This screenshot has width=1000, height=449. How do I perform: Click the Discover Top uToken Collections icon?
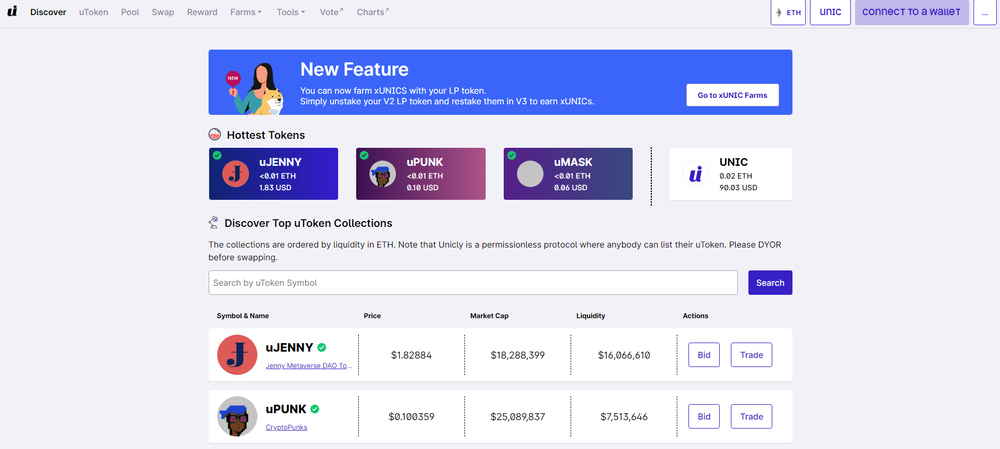point(214,223)
